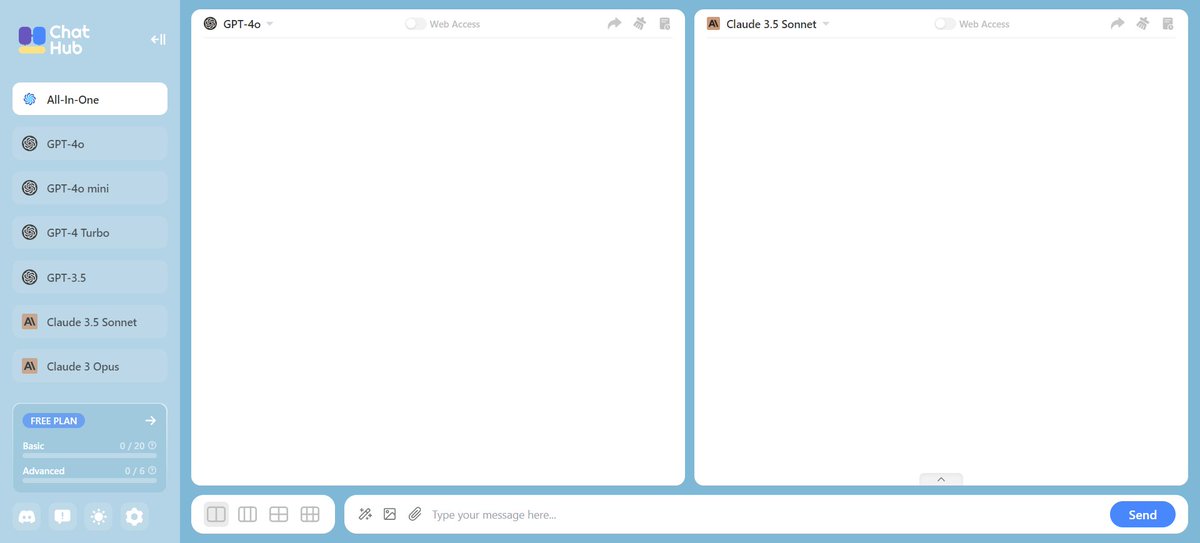Screen dimensions: 1200x543
Task: Open the GPT-3.5 chat
Action: [90, 277]
